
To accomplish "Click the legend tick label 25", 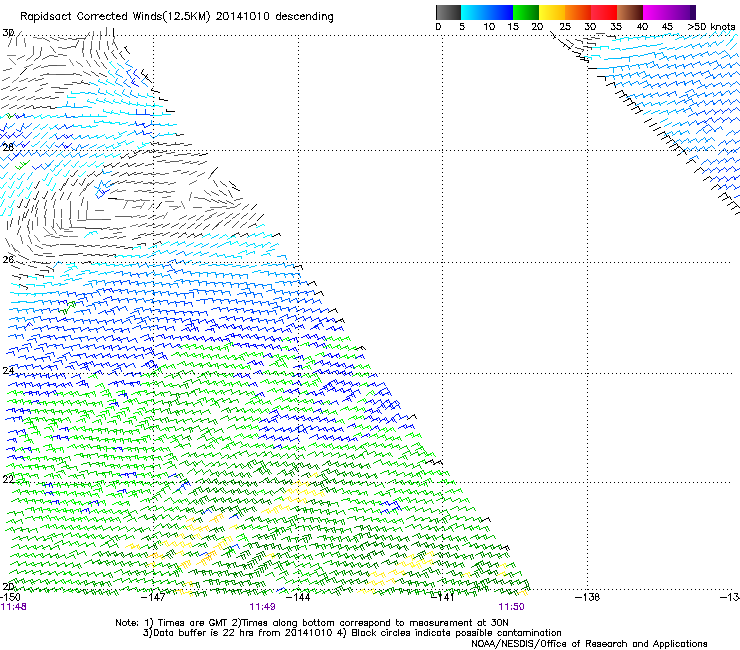I will [565, 27].
